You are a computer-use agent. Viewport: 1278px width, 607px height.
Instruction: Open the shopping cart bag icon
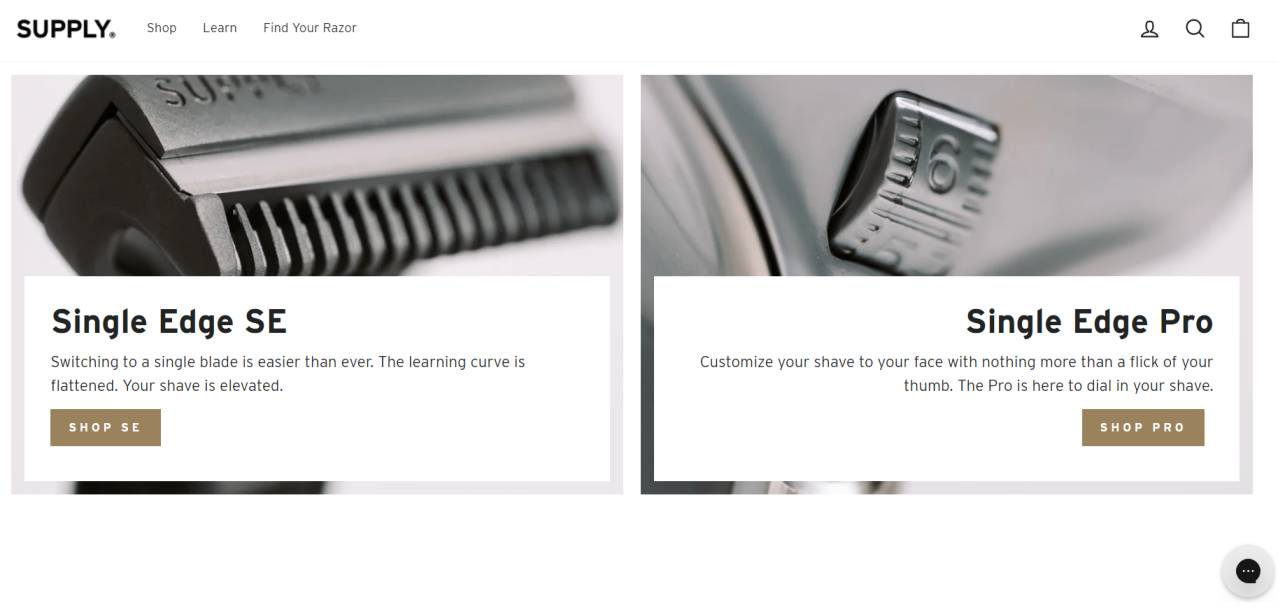(x=1240, y=28)
